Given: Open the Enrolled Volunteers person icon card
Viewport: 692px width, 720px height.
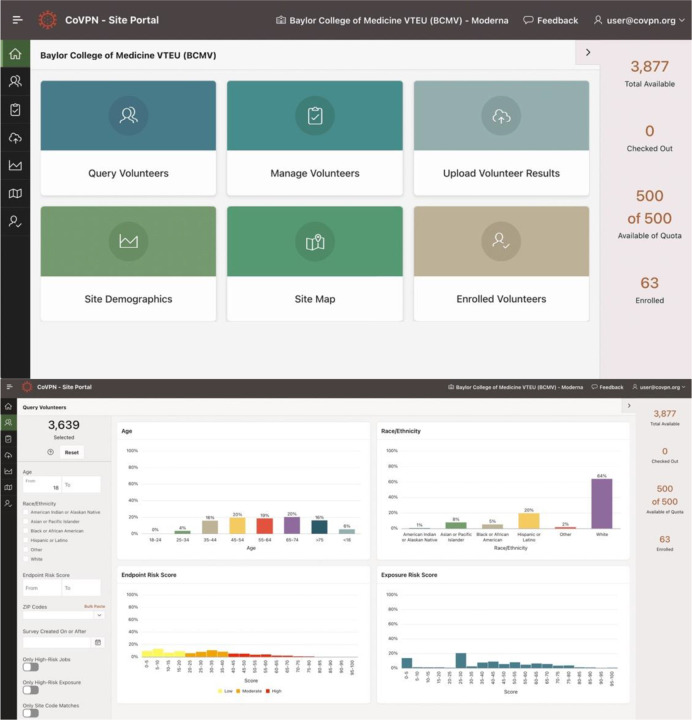Looking at the screenshot, I should tap(501, 241).
